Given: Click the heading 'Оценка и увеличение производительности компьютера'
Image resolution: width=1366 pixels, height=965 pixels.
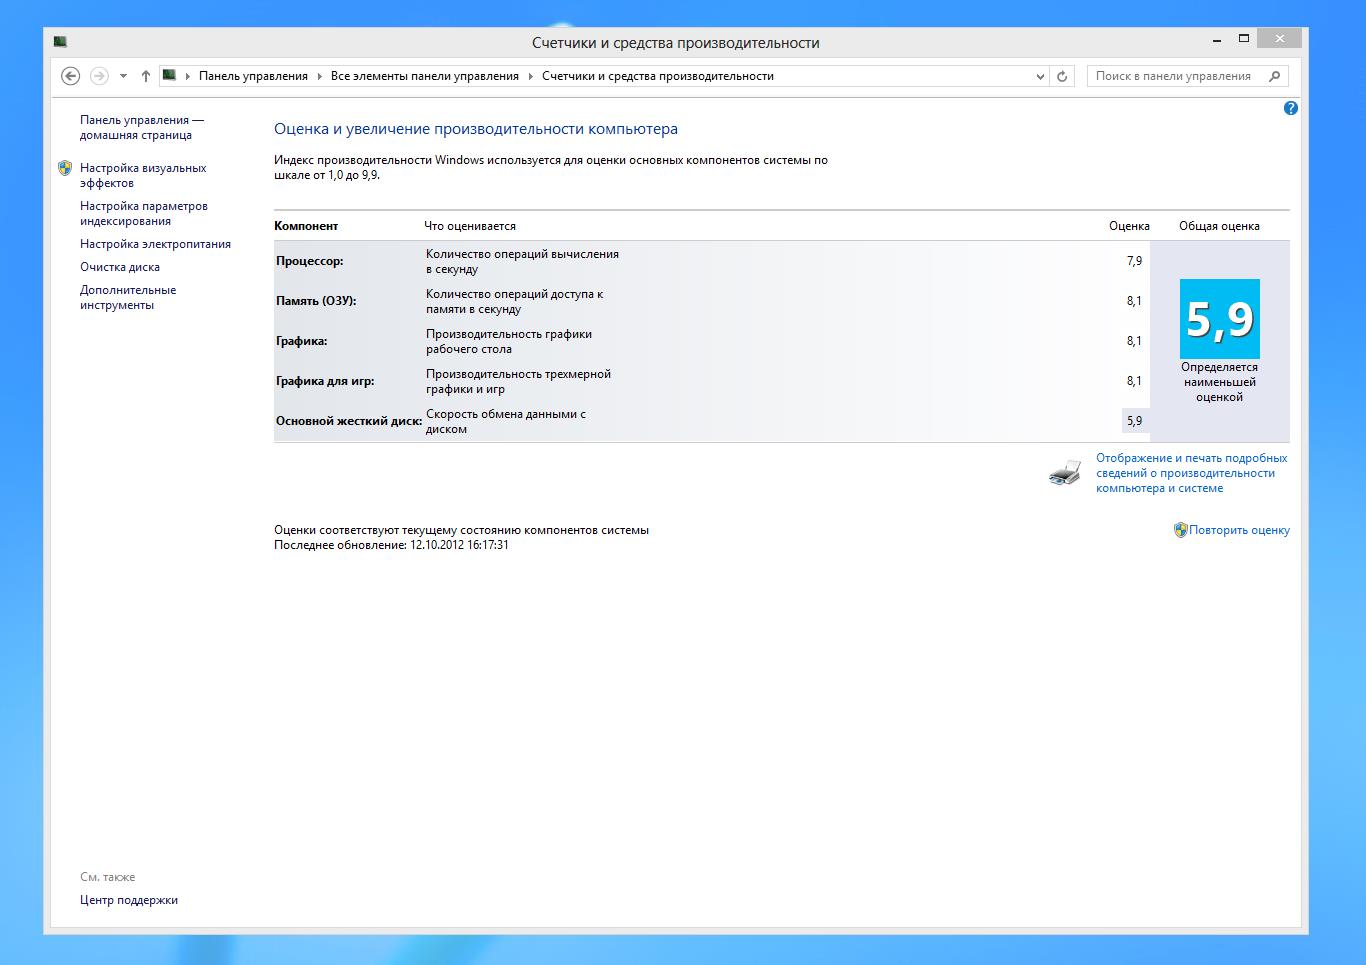Looking at the screenshot, I should coord(476,129).
